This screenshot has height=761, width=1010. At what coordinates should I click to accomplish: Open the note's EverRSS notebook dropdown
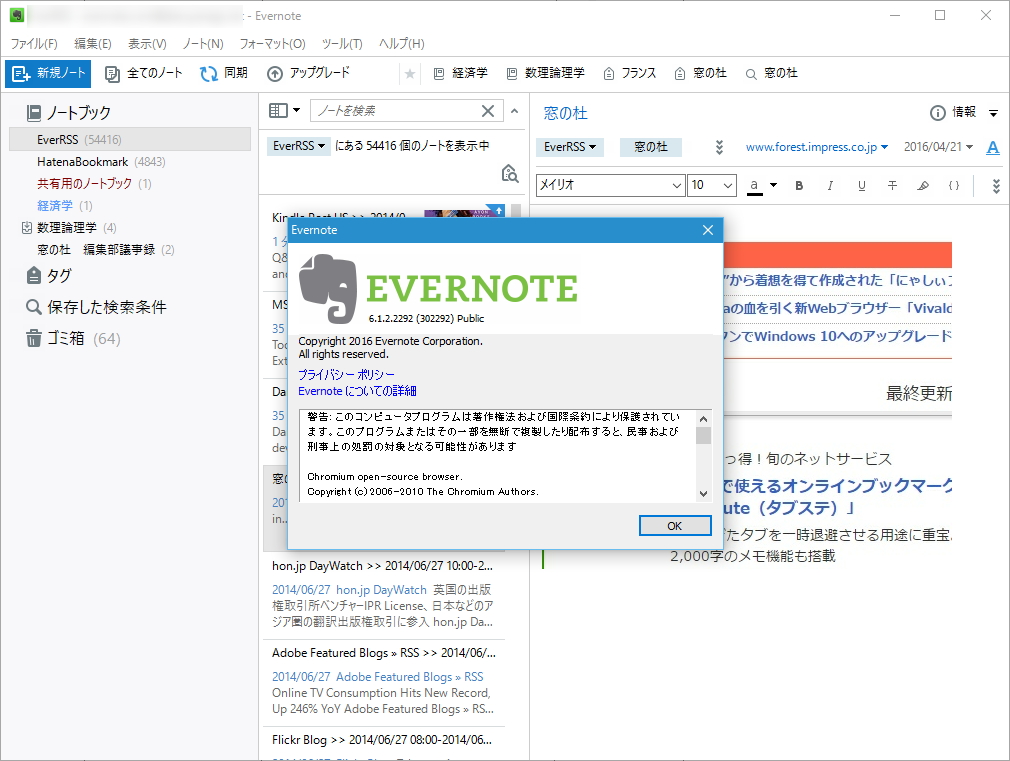click(570, 147)
